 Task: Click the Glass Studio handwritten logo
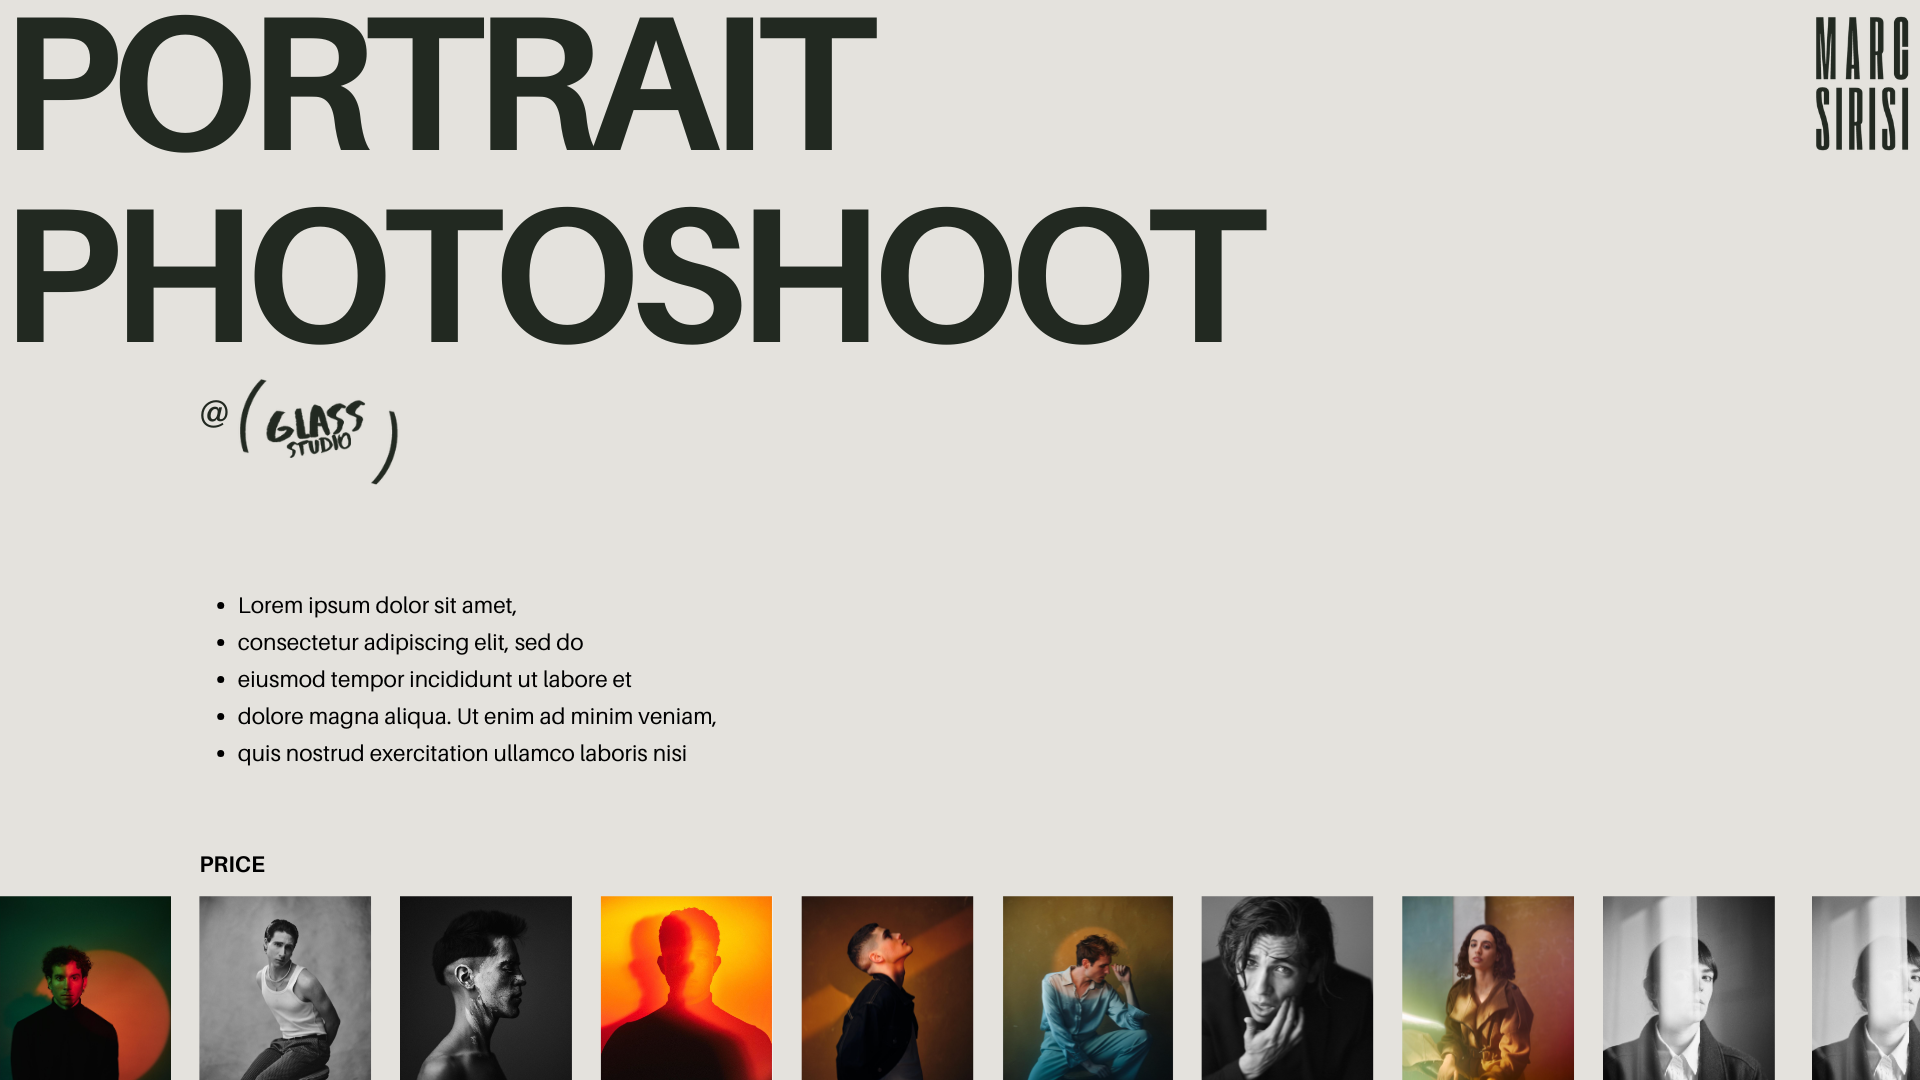coord(319,432)
